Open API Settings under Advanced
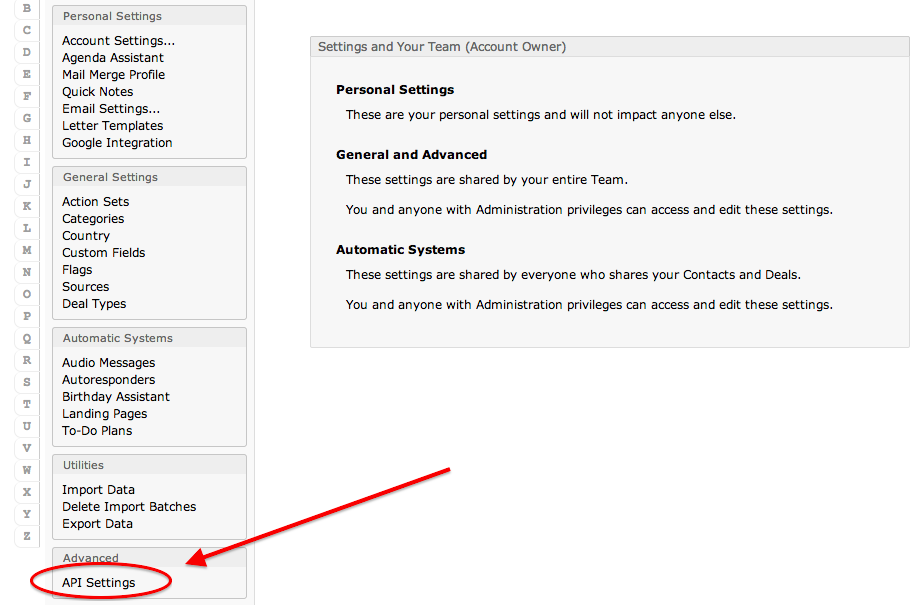Screen dimensions: 917x605 (x=98, y=583)
